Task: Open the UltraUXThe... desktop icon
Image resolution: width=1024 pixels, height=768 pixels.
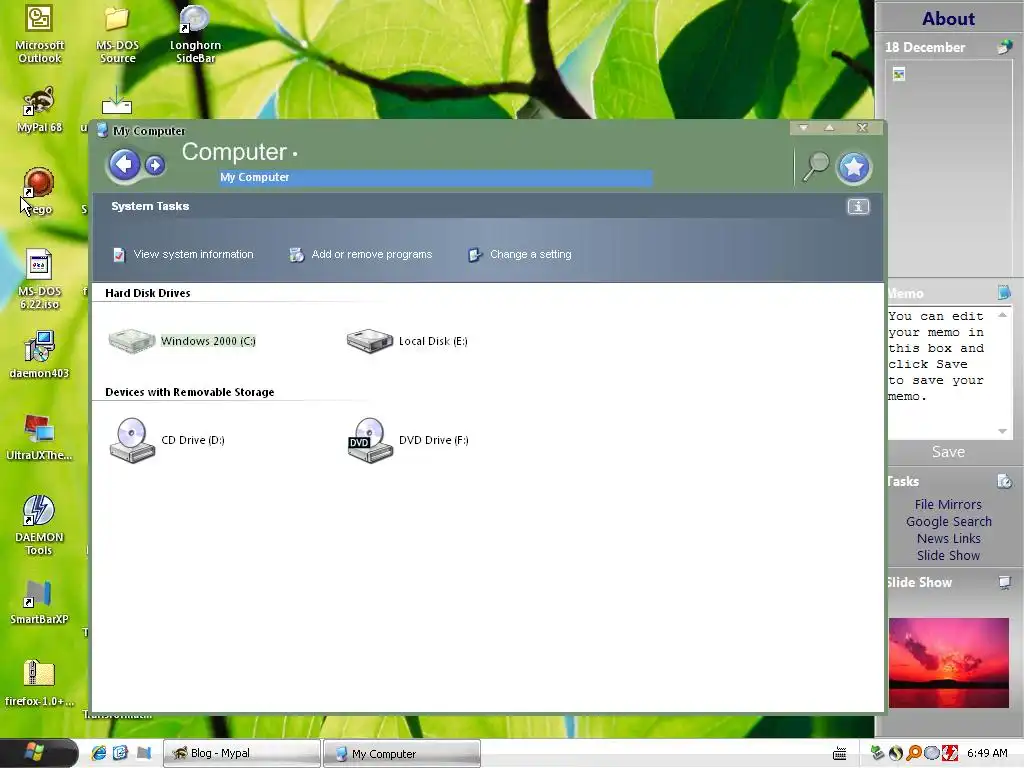Action: [x=39, y=438]
